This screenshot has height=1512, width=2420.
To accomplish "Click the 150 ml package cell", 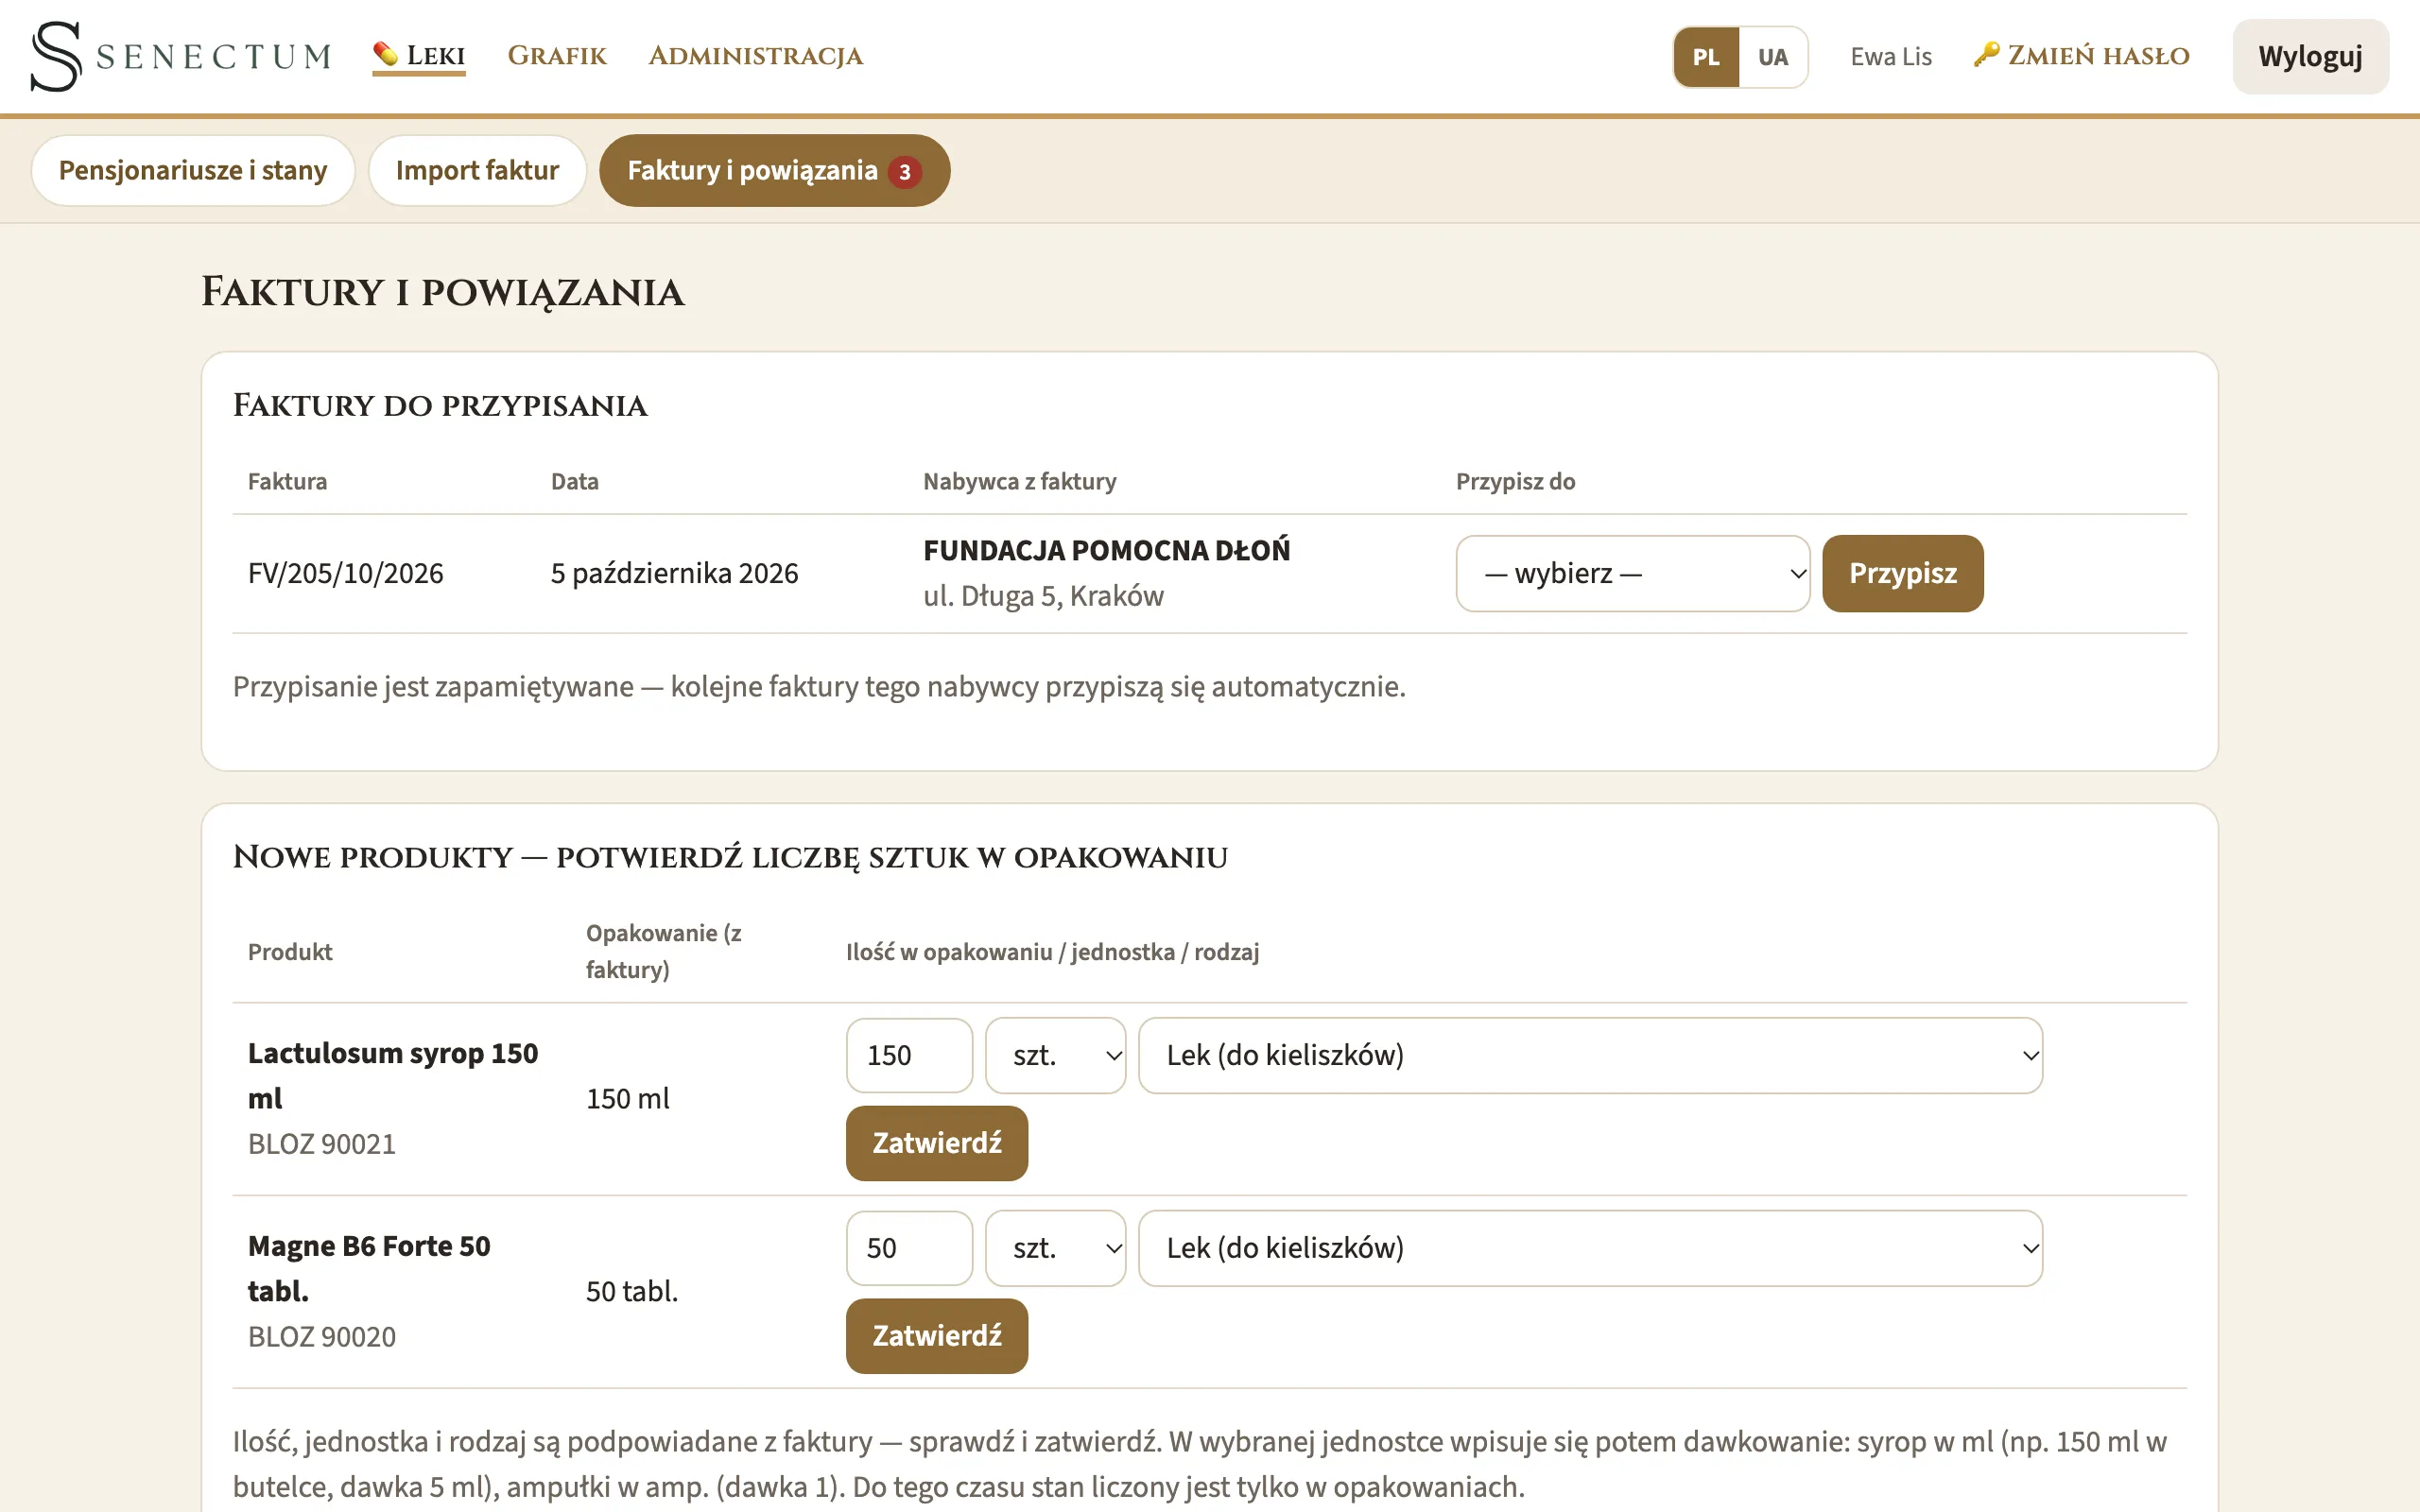I will (627, 1099).
